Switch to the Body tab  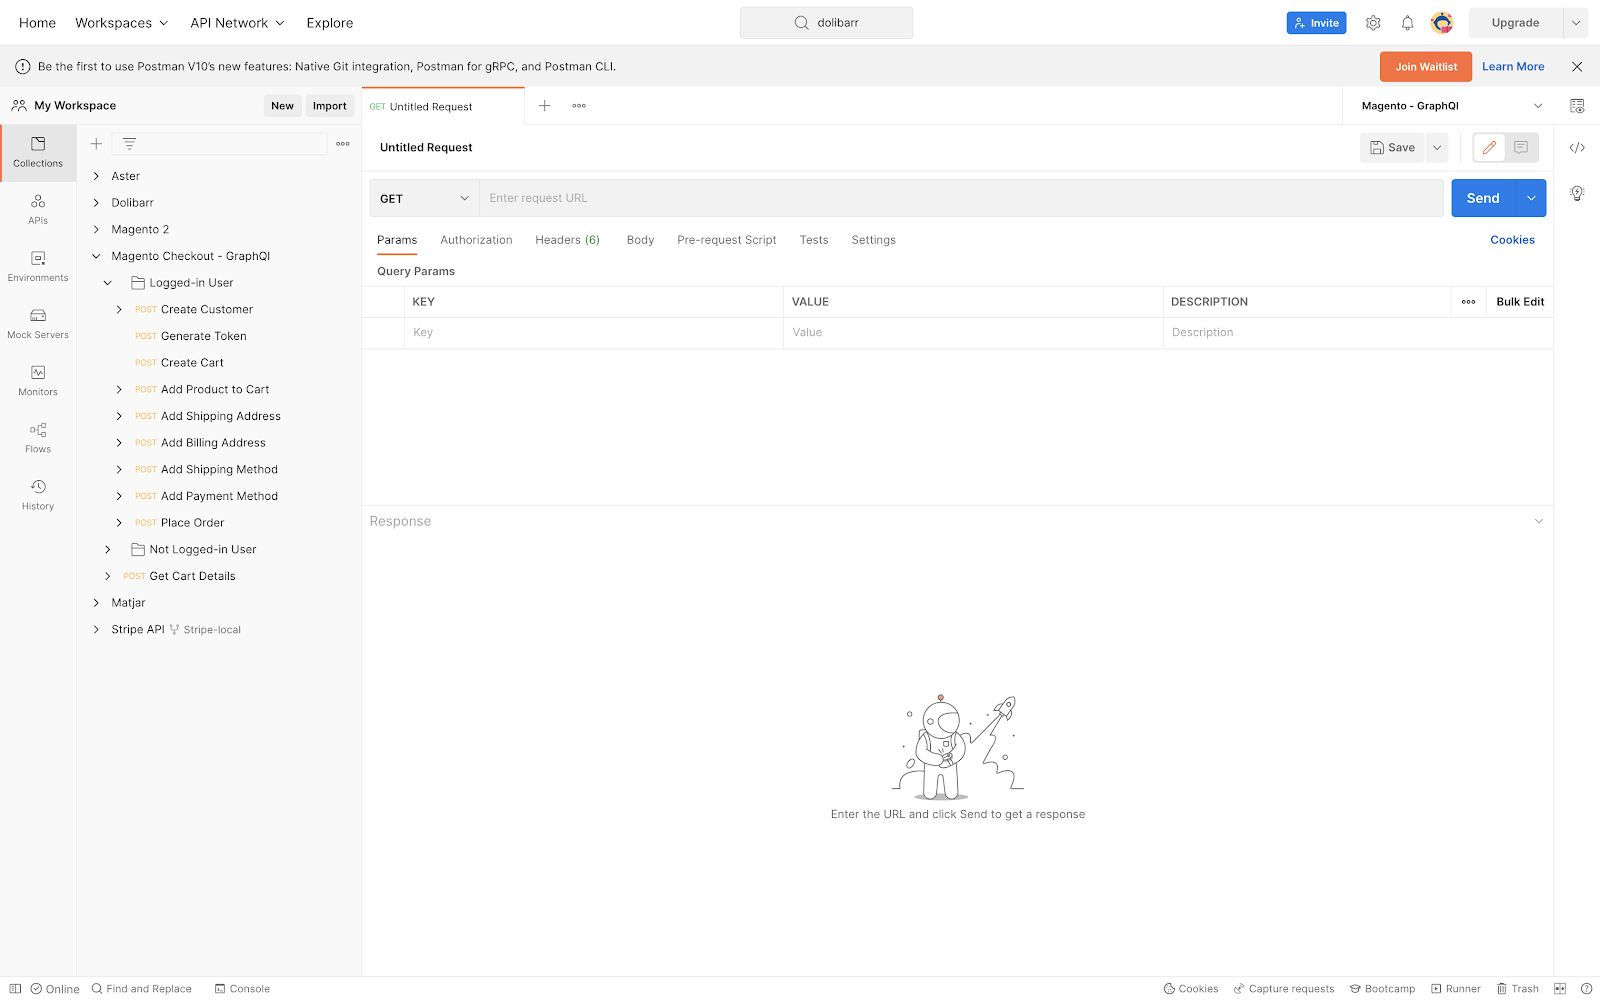click(x=640, y=240)
